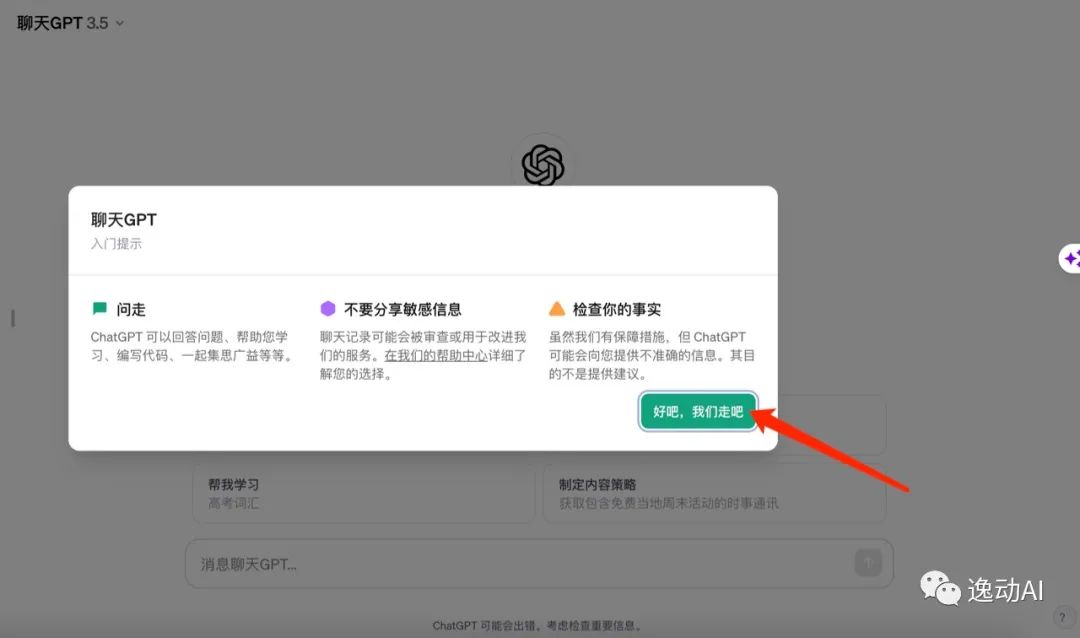
Task: Click the 入门提示 subtitle text
Action: (116, 243)
